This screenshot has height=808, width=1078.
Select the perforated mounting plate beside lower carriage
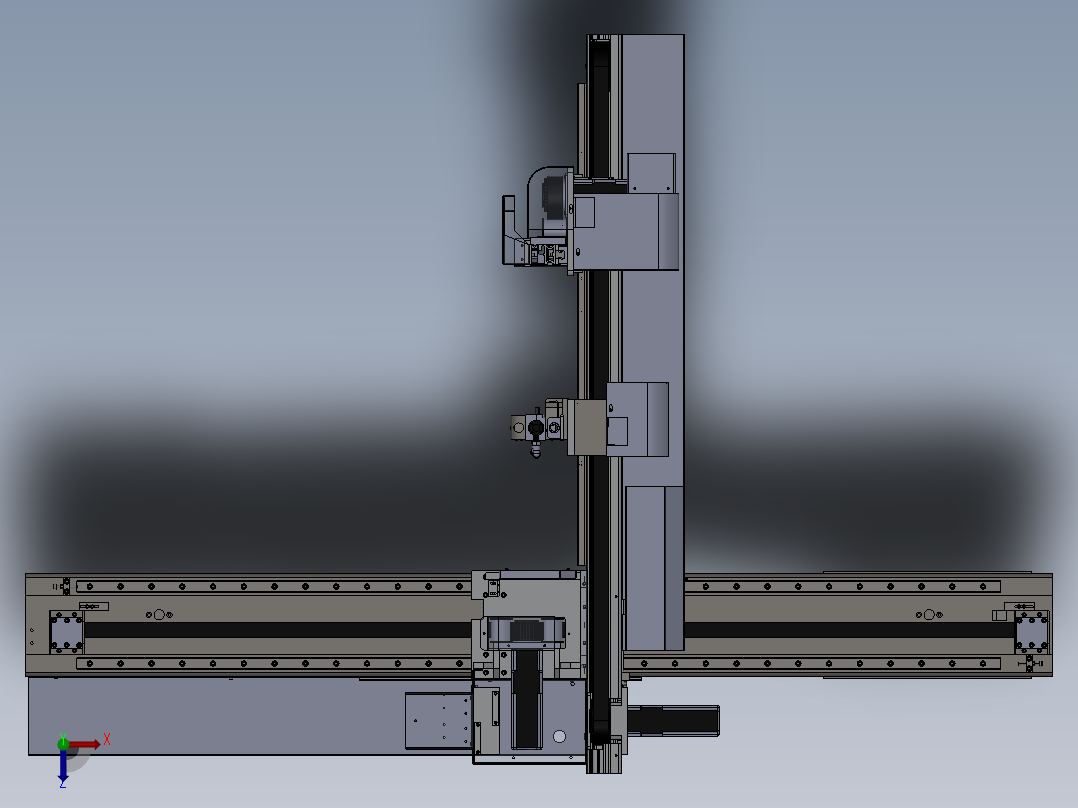click(x=438, y=721)
